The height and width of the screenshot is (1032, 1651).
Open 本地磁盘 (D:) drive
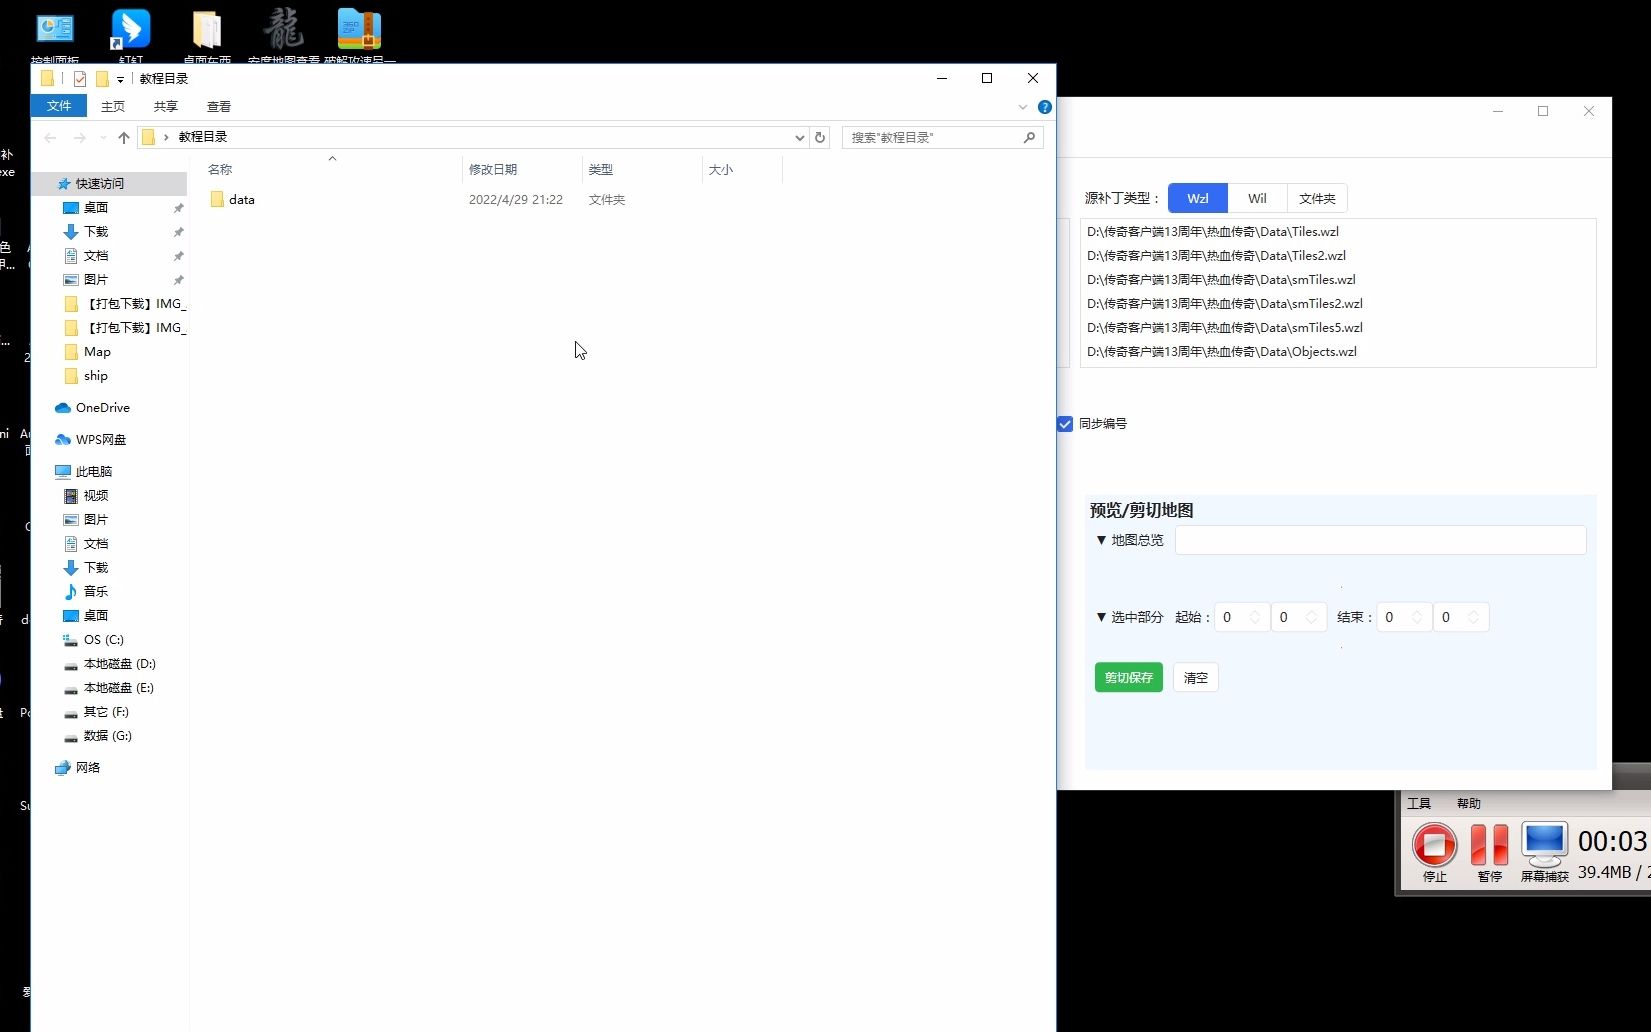pyautogui.click(x=119, y=664)
